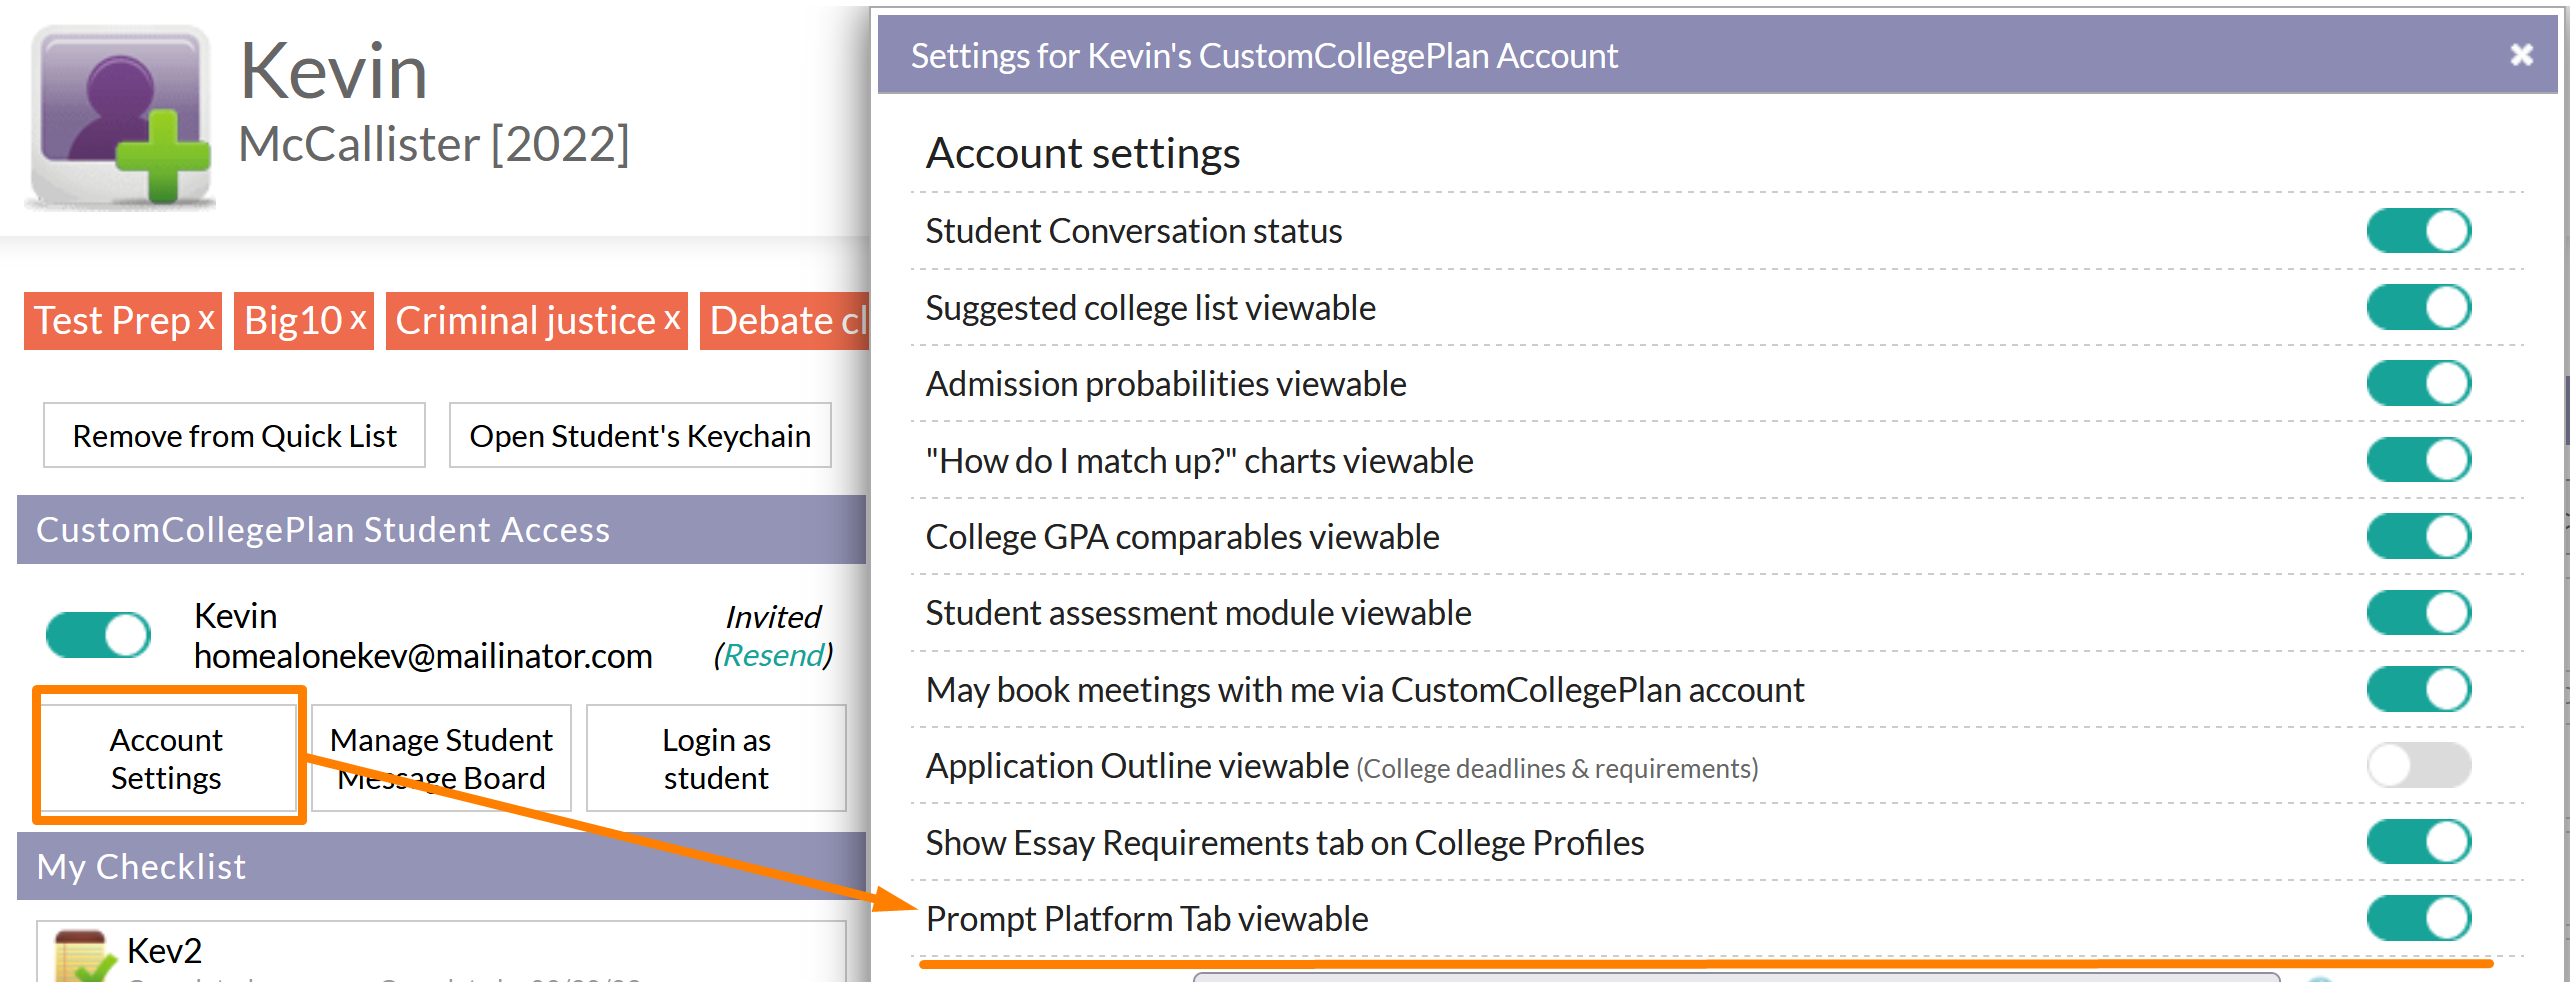Toggle Suggested college list viewable
Image resolution: width=2570 pixels, height=982 pixels.
2418,307
